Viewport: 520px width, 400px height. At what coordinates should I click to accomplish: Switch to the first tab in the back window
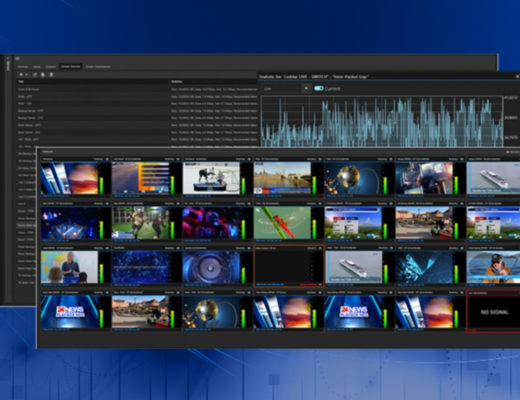(23, 67)
